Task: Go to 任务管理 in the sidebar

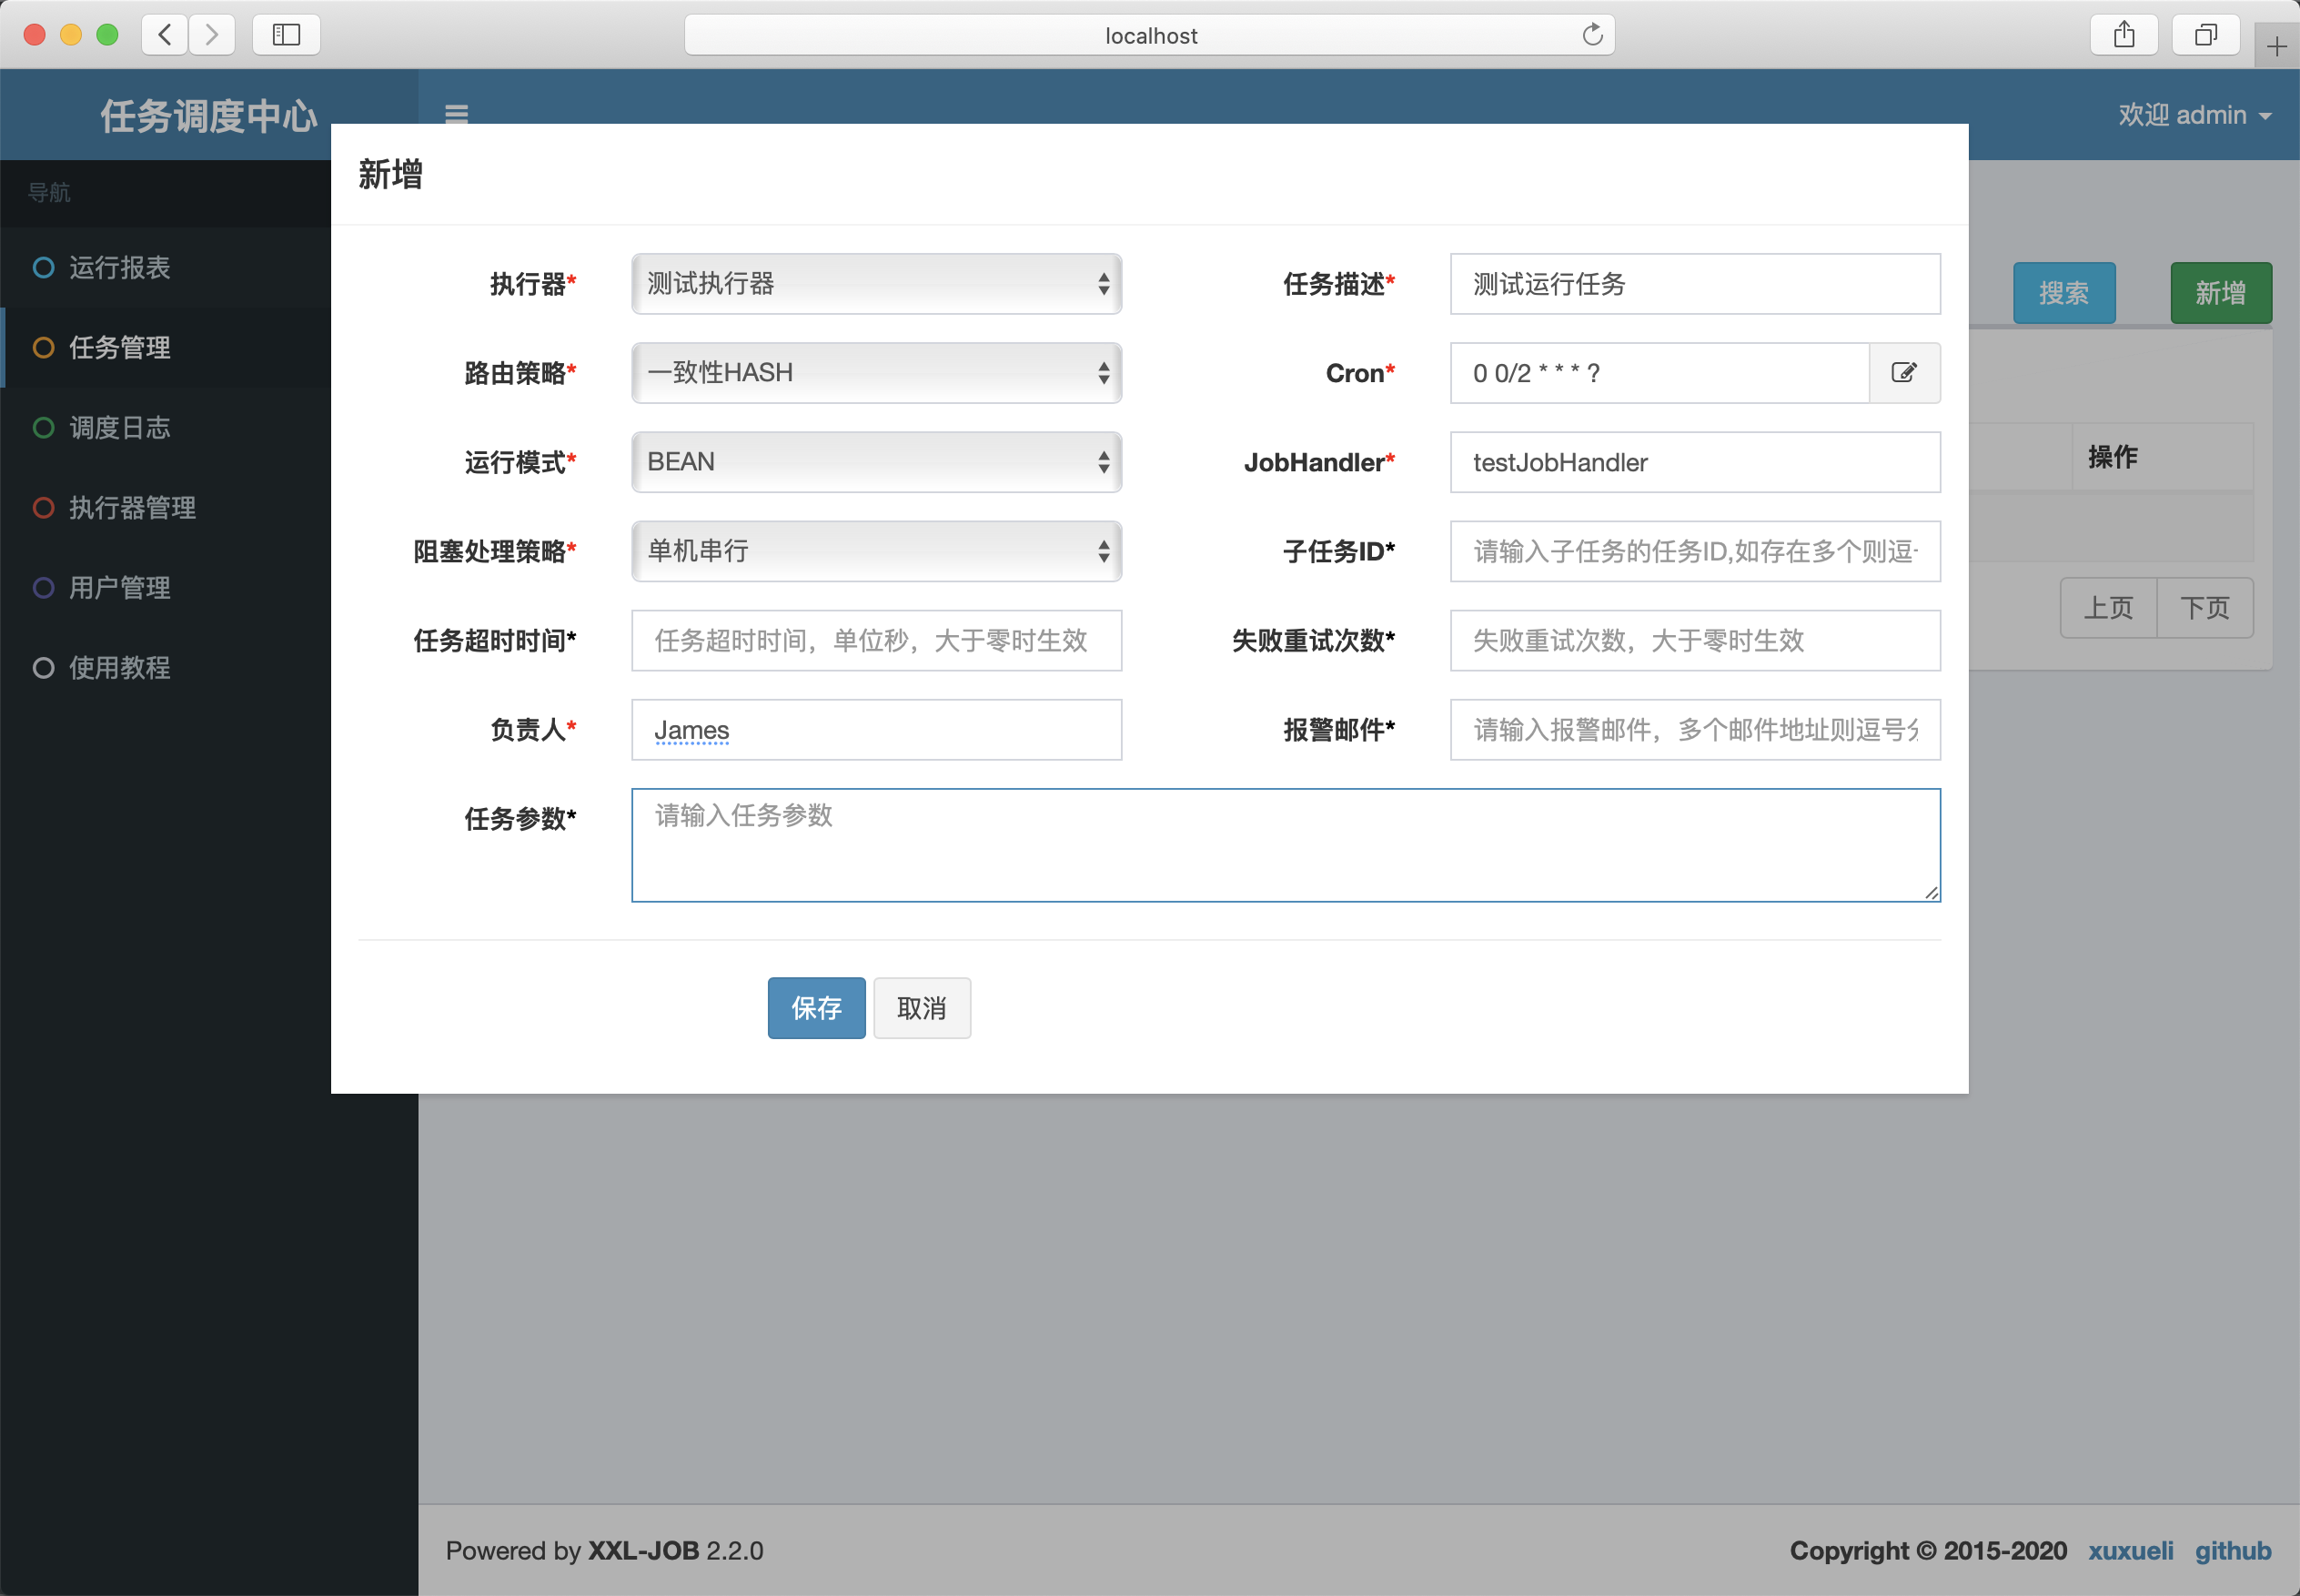Action: click(x=166, y=347)
